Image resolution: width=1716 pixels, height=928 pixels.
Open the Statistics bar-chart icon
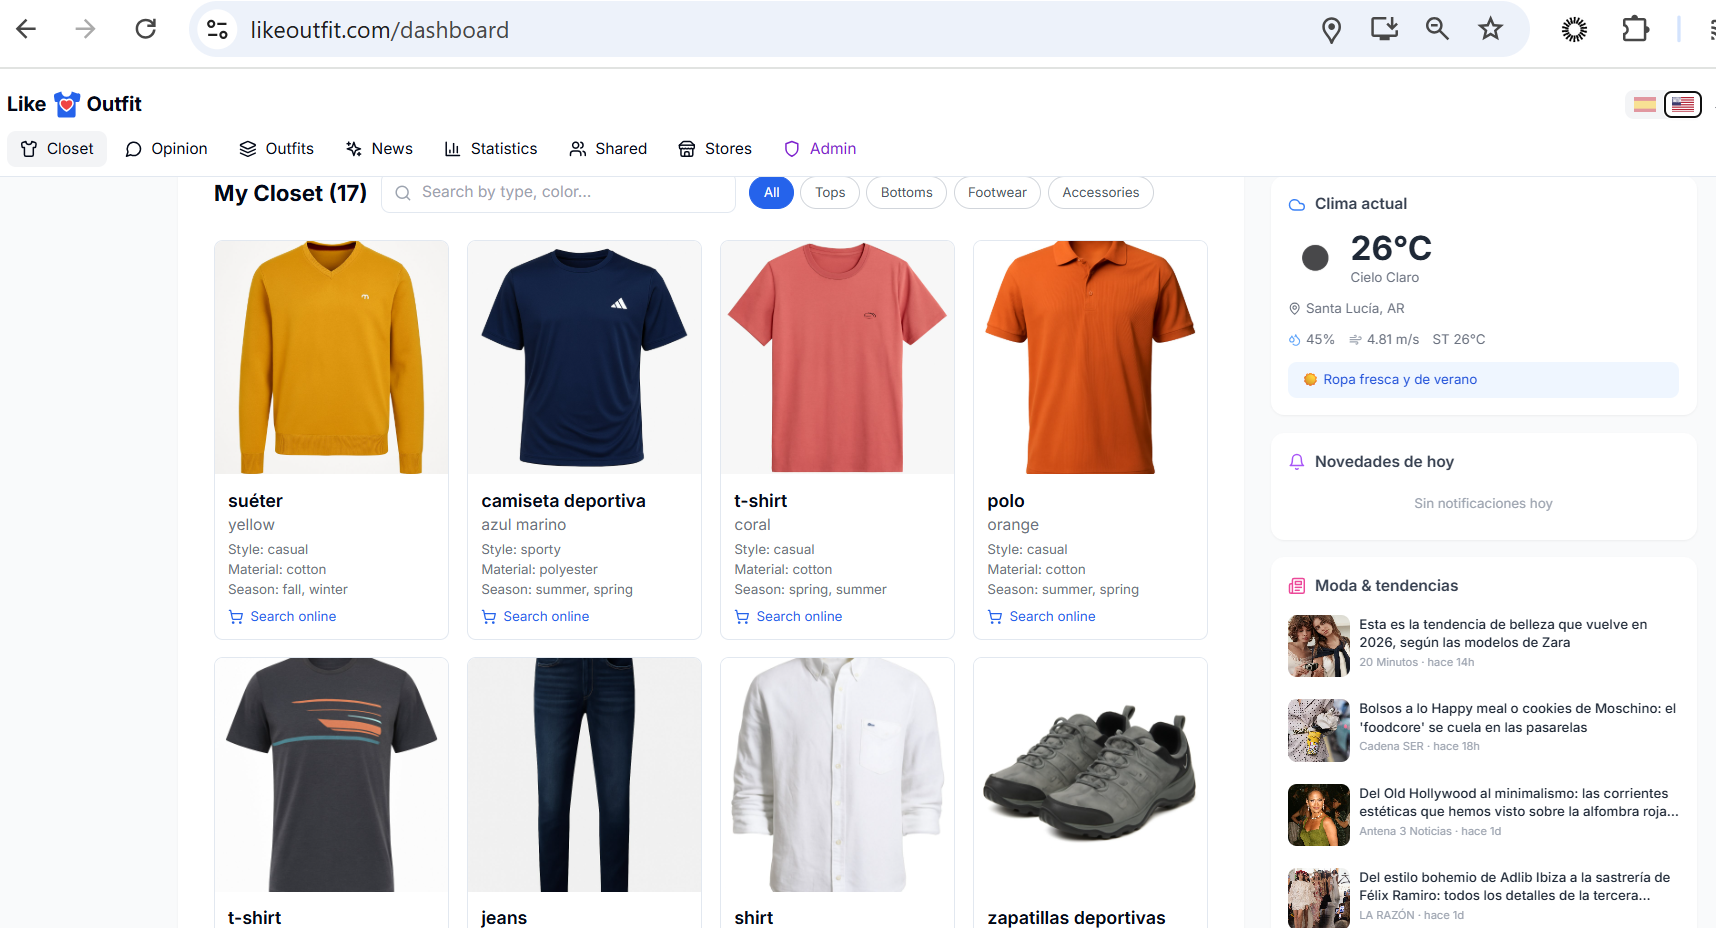click(452, 148)
